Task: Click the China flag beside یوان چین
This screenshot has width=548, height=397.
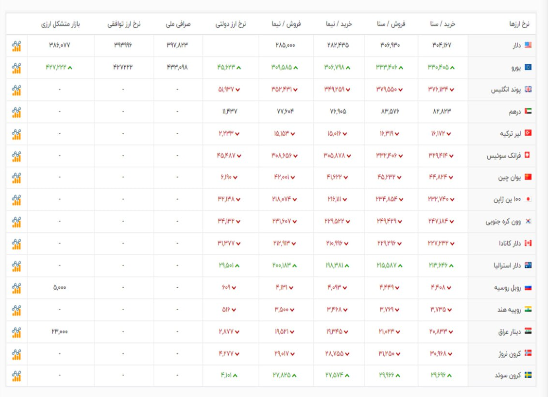Action: coord(528,177)
